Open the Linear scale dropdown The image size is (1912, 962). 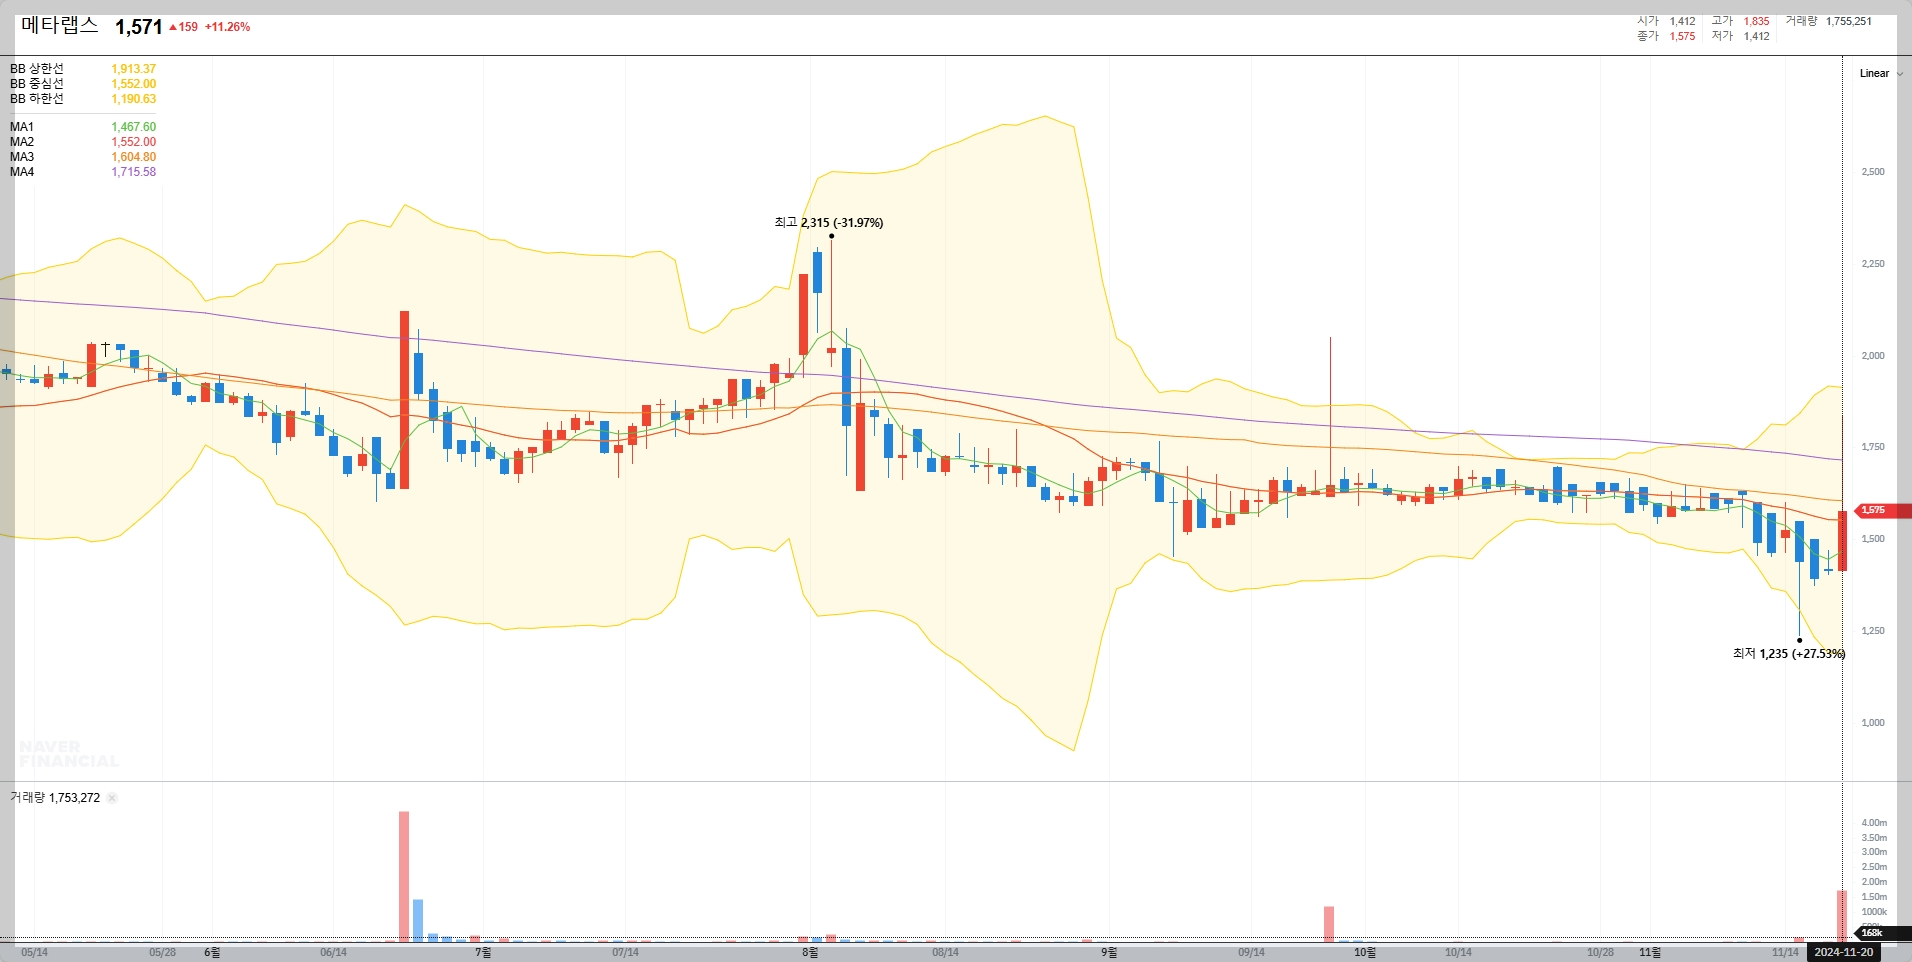pyautogui.click(x=1881, y=73)
